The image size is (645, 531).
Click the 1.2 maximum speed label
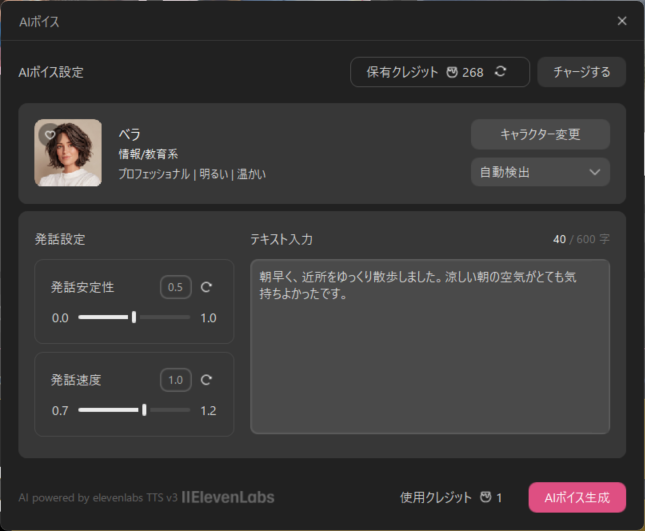(208, 410)
